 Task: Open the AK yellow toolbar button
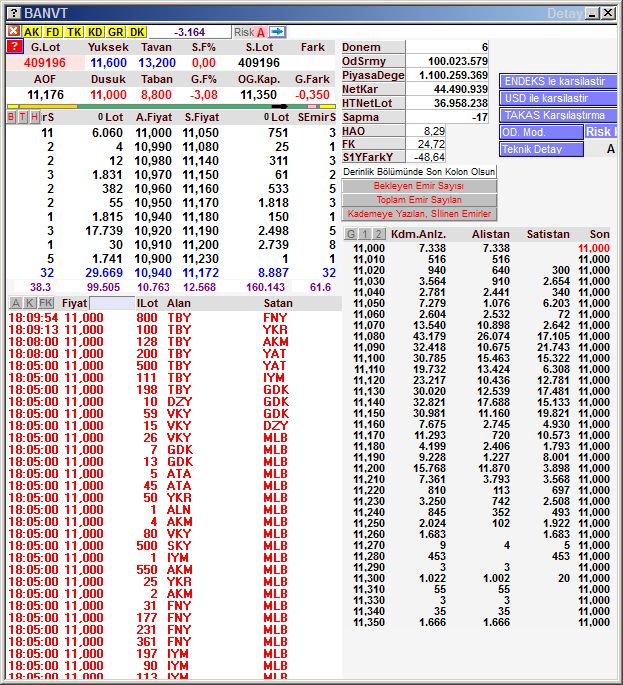pos(31,32)
